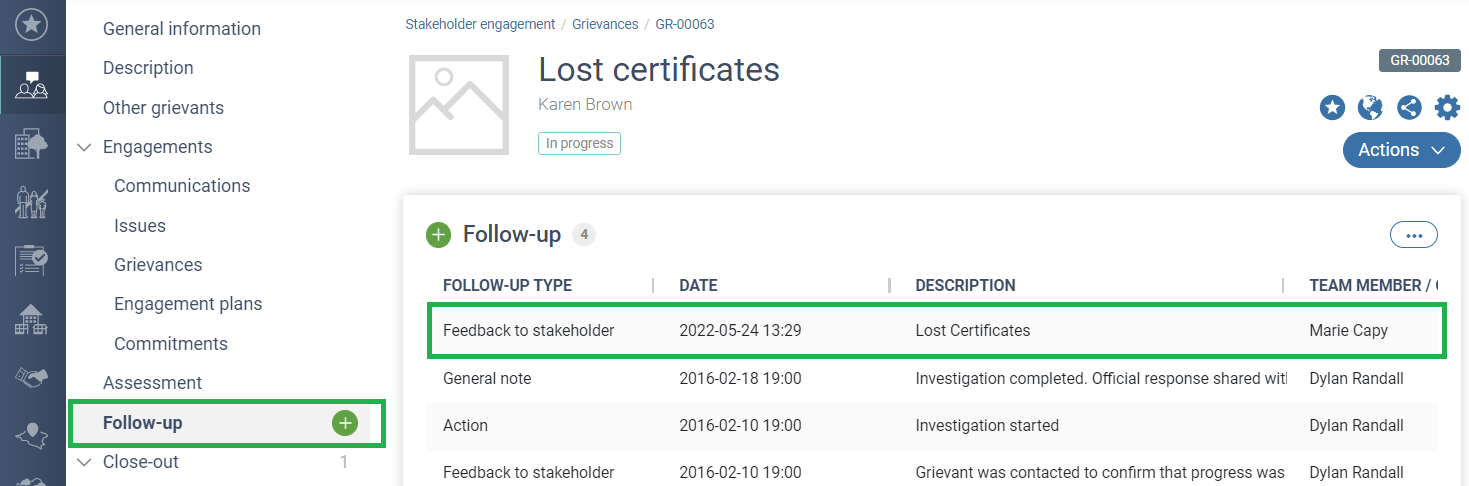Open the favorites star icon in the left rail
This screenshot has width=1469, height=486.
tap(32, 25)
